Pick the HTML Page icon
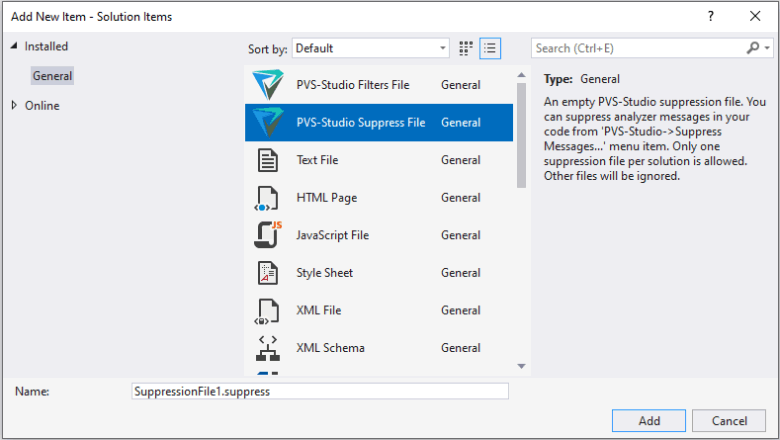780x440 pixels. [267, 198]
